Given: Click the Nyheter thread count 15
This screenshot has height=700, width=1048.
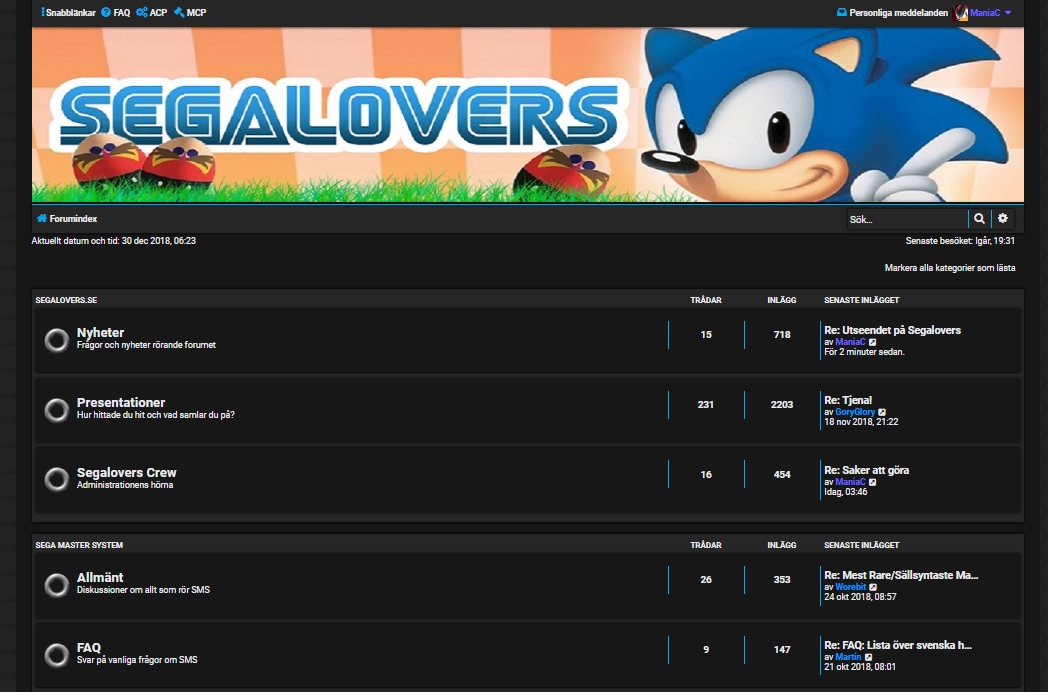Looking at the screenshot, I should pos(706,334).
